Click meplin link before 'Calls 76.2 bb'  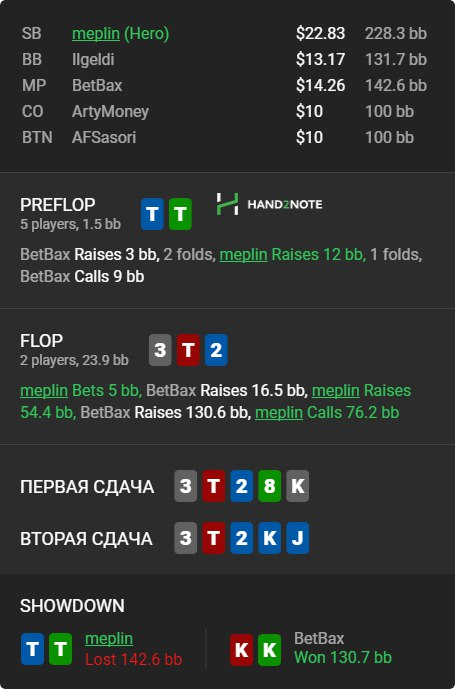(279, 413)
